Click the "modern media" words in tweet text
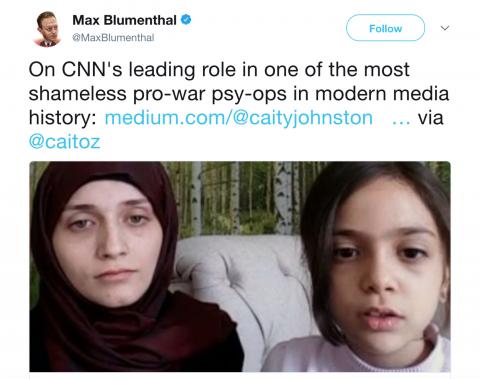480x379 pixels. (x=382, y=94)
